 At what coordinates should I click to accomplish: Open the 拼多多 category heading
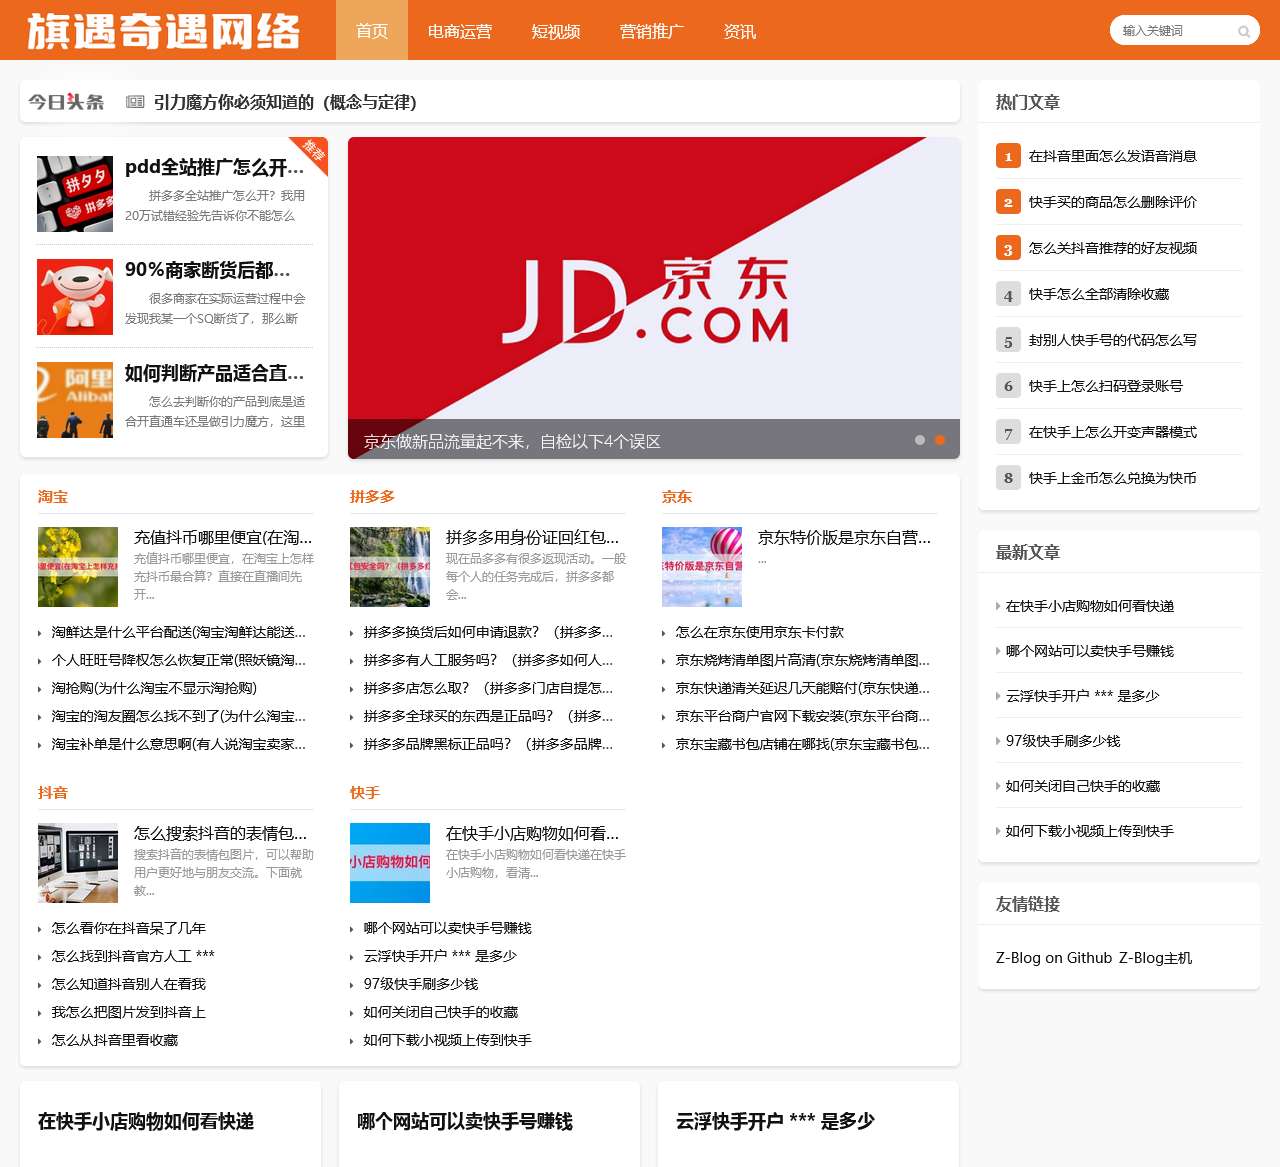tap(372, 497)
